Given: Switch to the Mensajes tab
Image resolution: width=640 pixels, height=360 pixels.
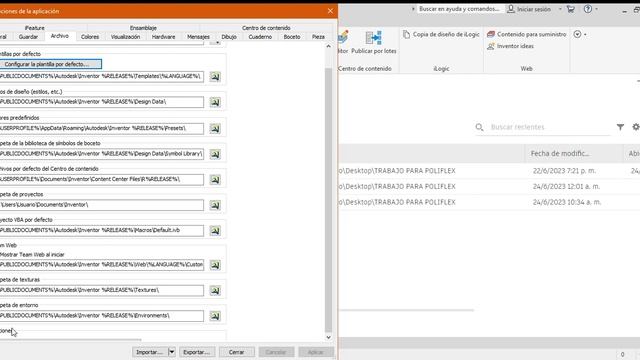Looking at the screenshot, I should click(198, 37).
